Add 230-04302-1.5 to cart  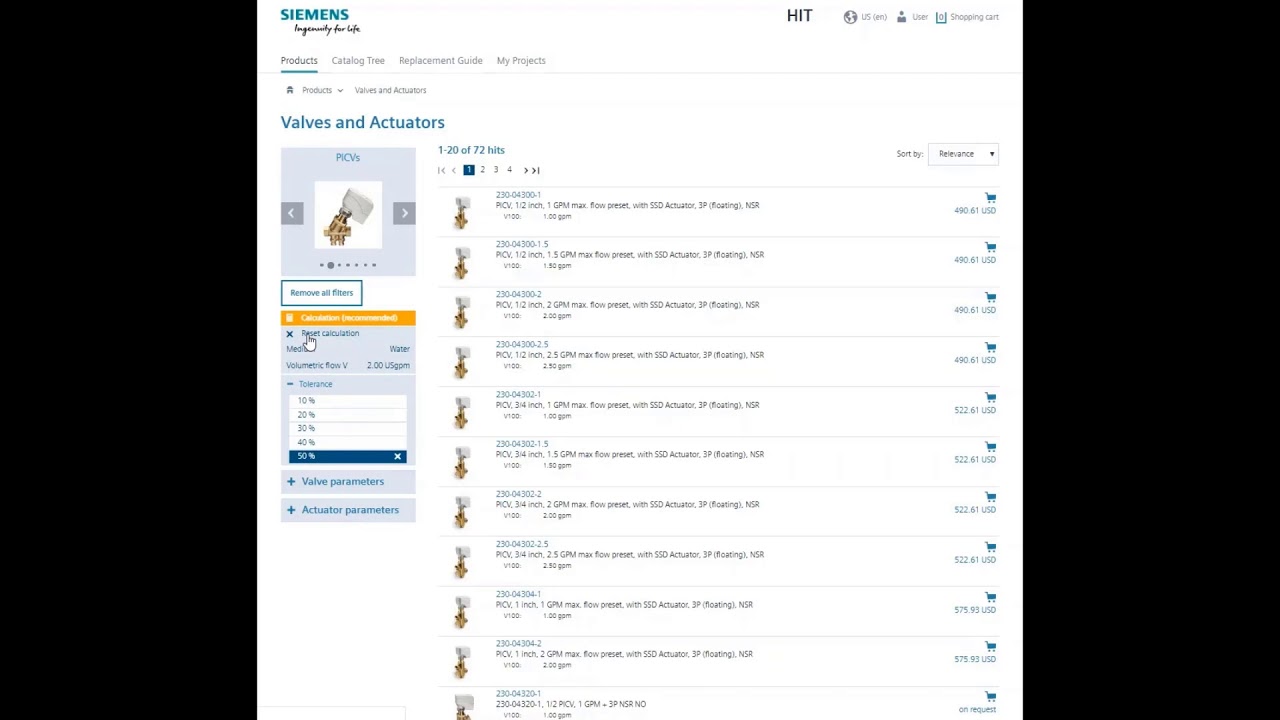point(990,447)
